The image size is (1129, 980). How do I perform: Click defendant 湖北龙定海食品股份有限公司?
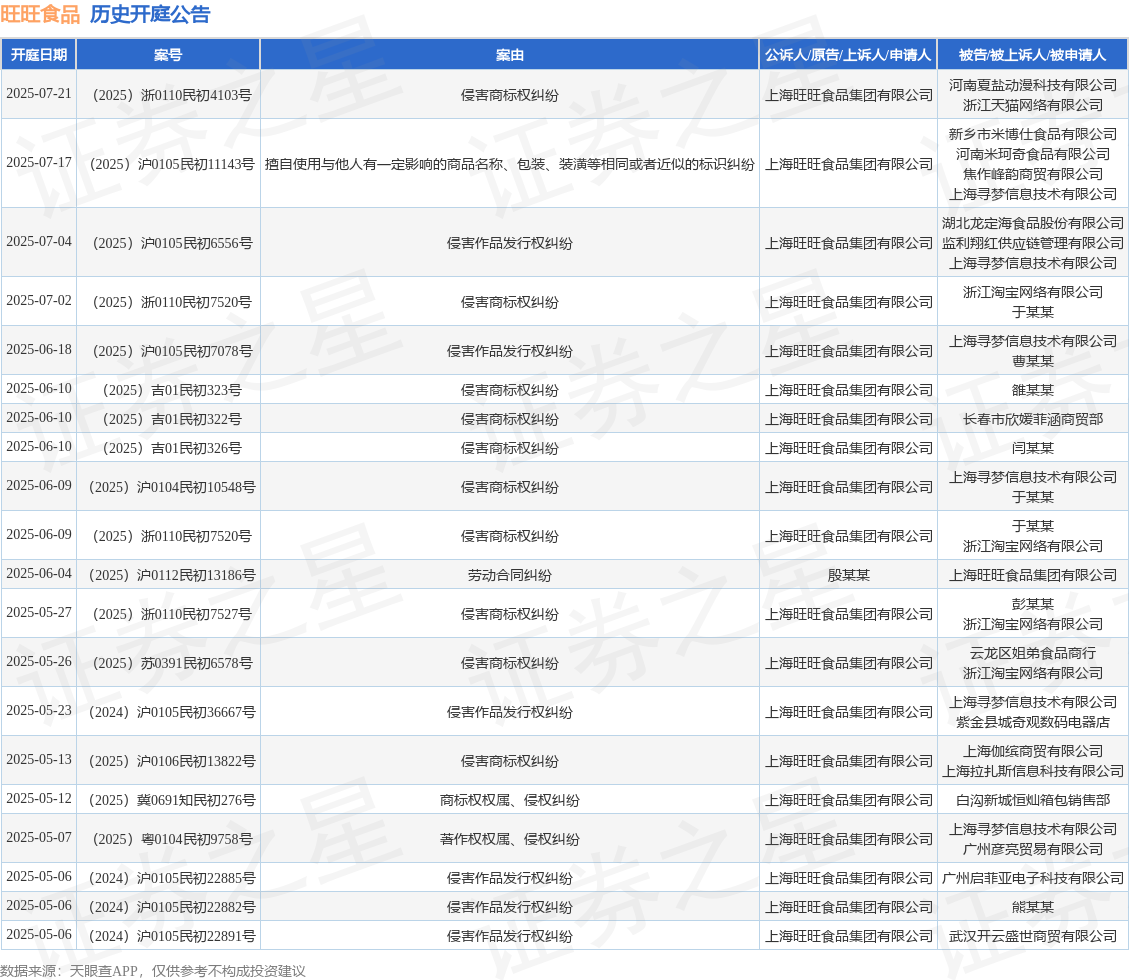(x=1033, y=223)
